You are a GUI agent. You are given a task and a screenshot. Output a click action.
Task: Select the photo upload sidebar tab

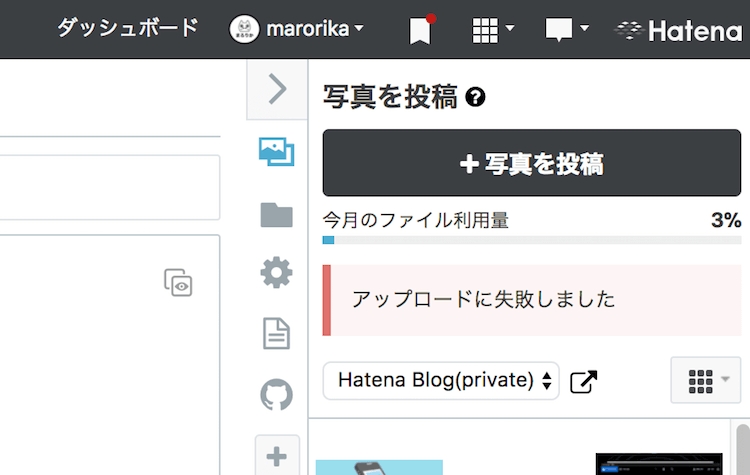[276, 152]
